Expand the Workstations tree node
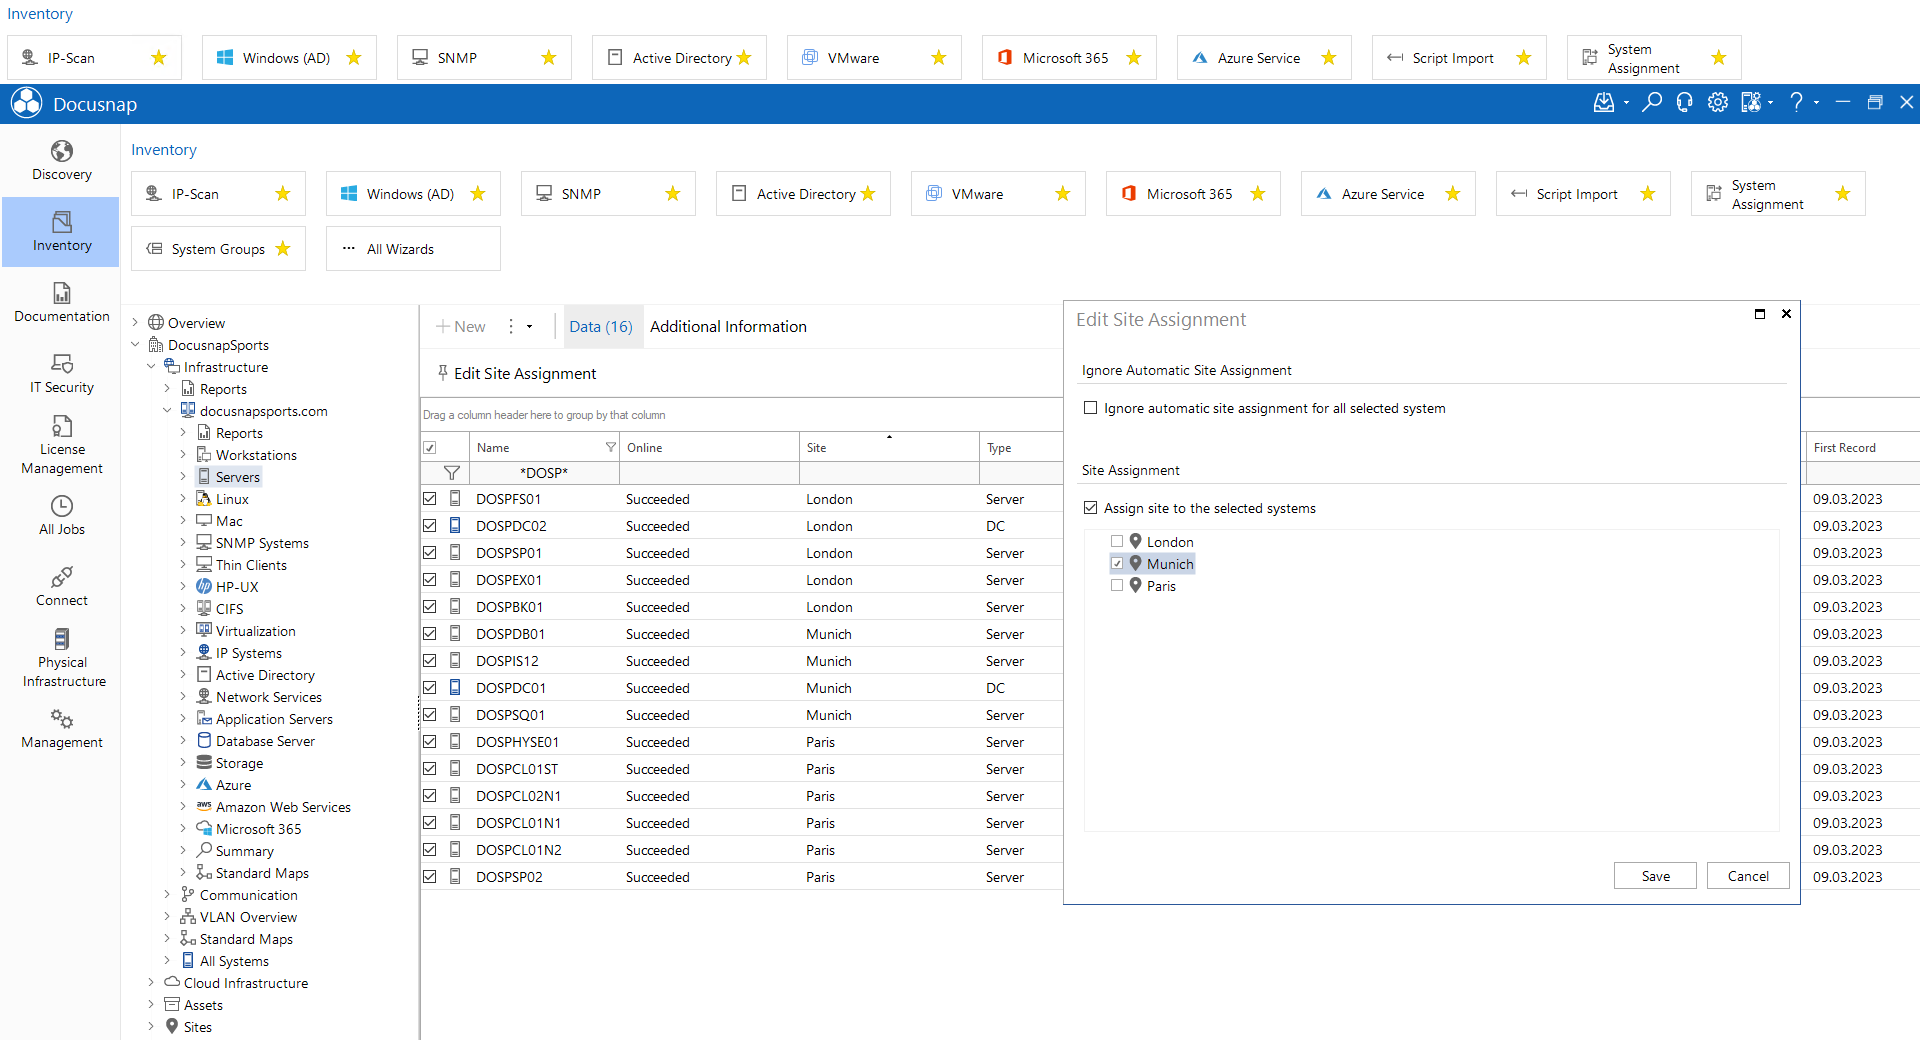Screen dimensions: 1920x1040 pos(183,455)
